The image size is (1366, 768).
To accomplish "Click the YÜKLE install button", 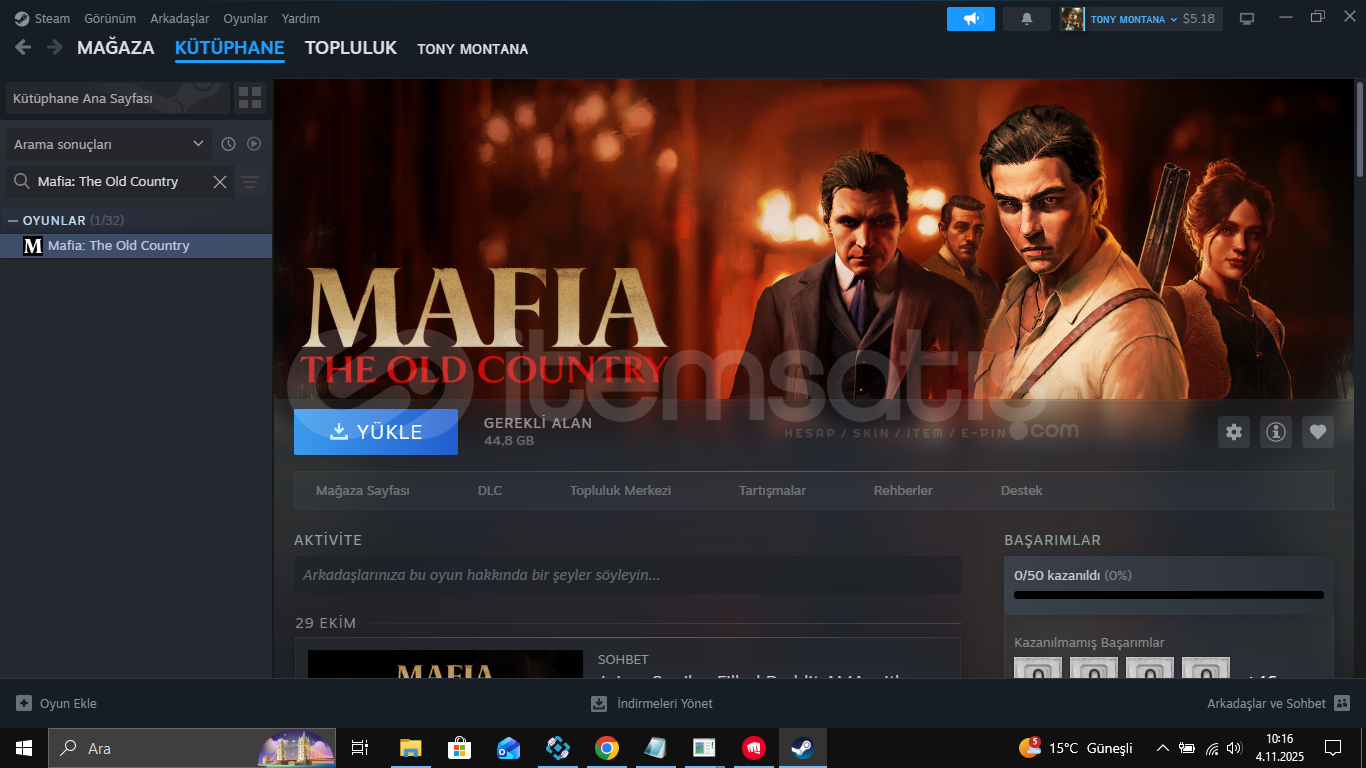I will coord(376,432).
